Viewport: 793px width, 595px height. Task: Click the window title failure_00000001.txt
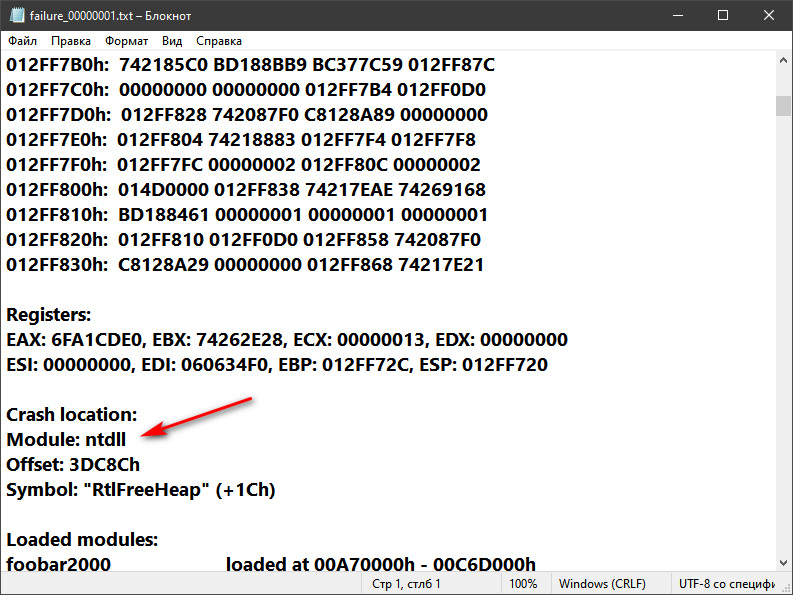(x=110, y=16)
